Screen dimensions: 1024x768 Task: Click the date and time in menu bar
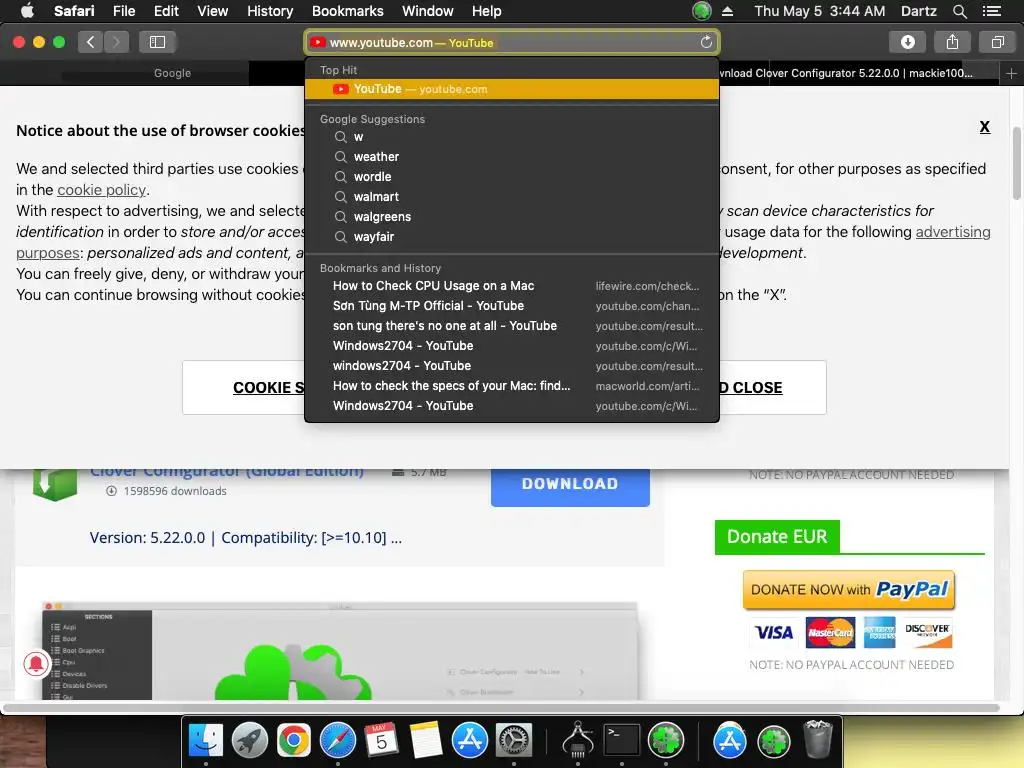820,11
